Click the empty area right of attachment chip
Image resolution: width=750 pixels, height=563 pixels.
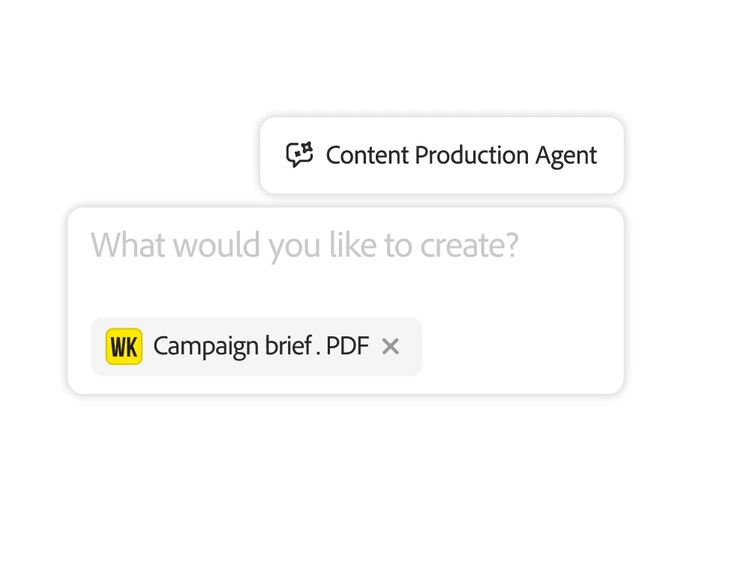coord(520,346)
